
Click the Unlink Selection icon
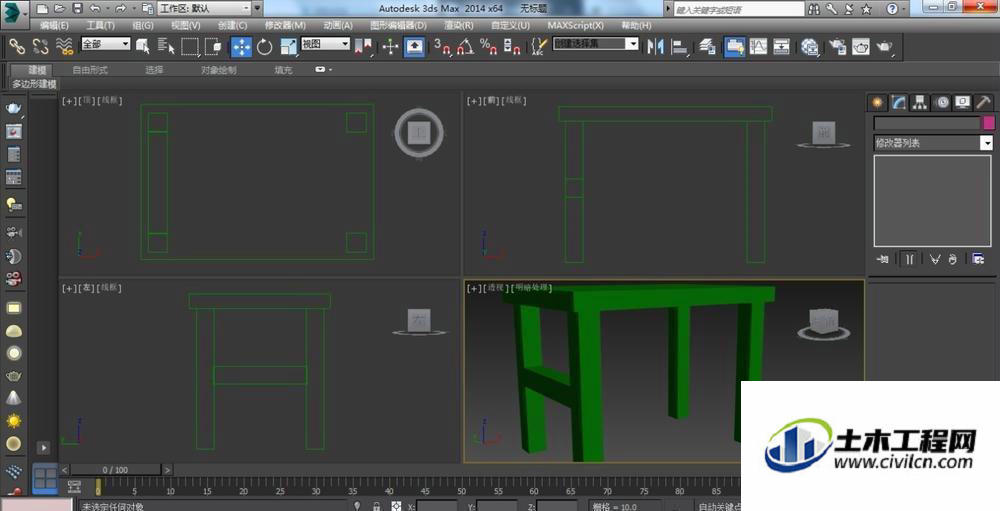pyautogui.click(x=41, y=46)
